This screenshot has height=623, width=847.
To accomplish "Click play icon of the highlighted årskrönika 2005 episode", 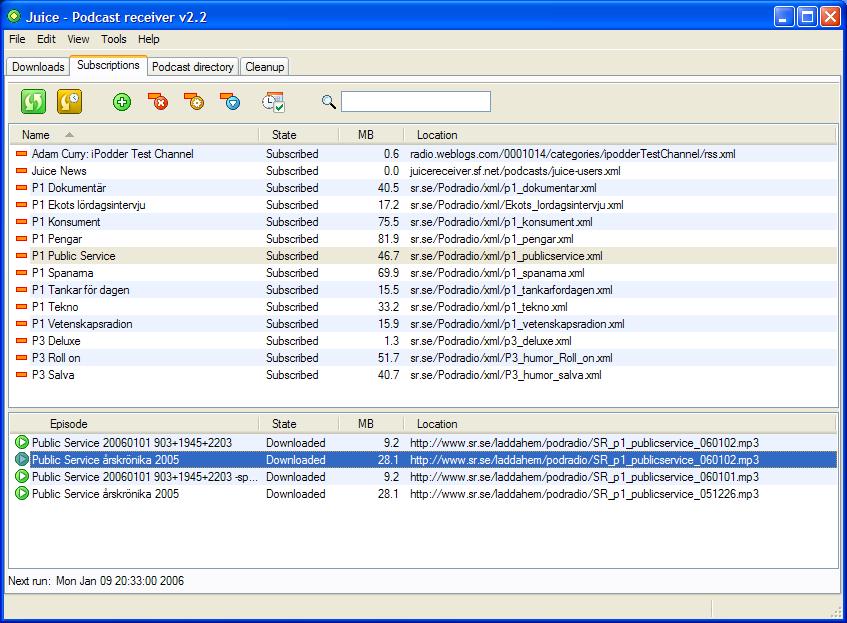I will (x=22, y=459).
